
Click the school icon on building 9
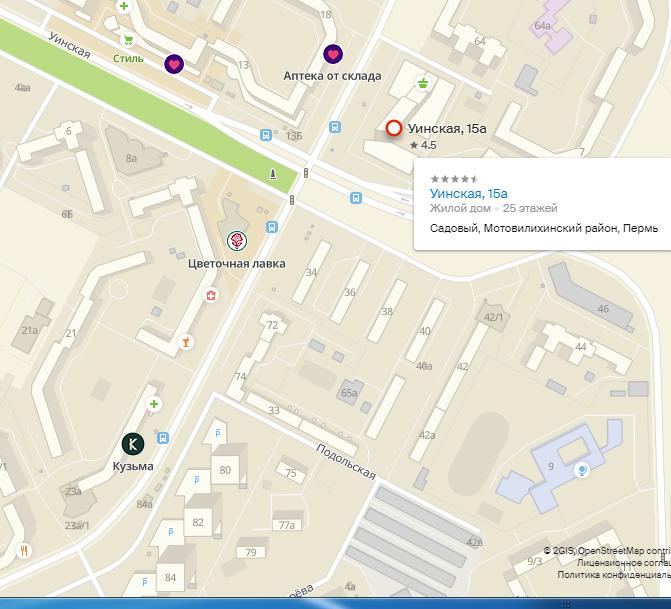[x=582, y=468]
